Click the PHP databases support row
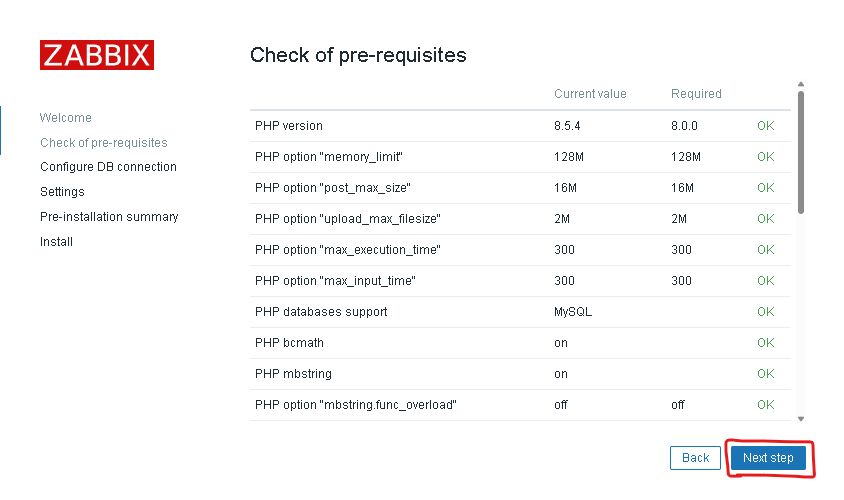 (x=520, y=312)
